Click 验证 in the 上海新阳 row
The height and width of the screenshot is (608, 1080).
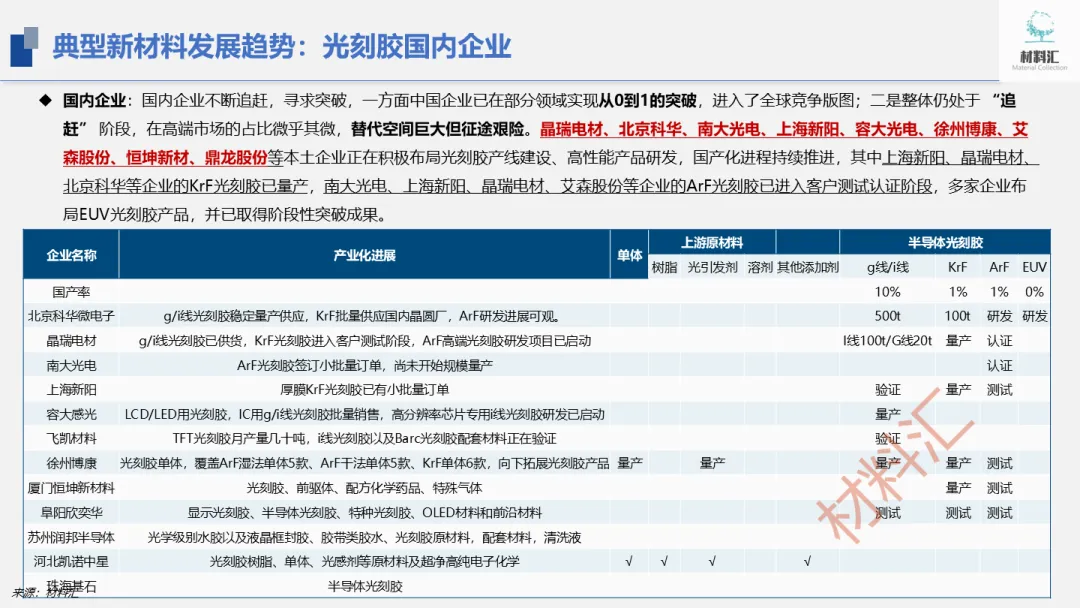click(887, 390)
